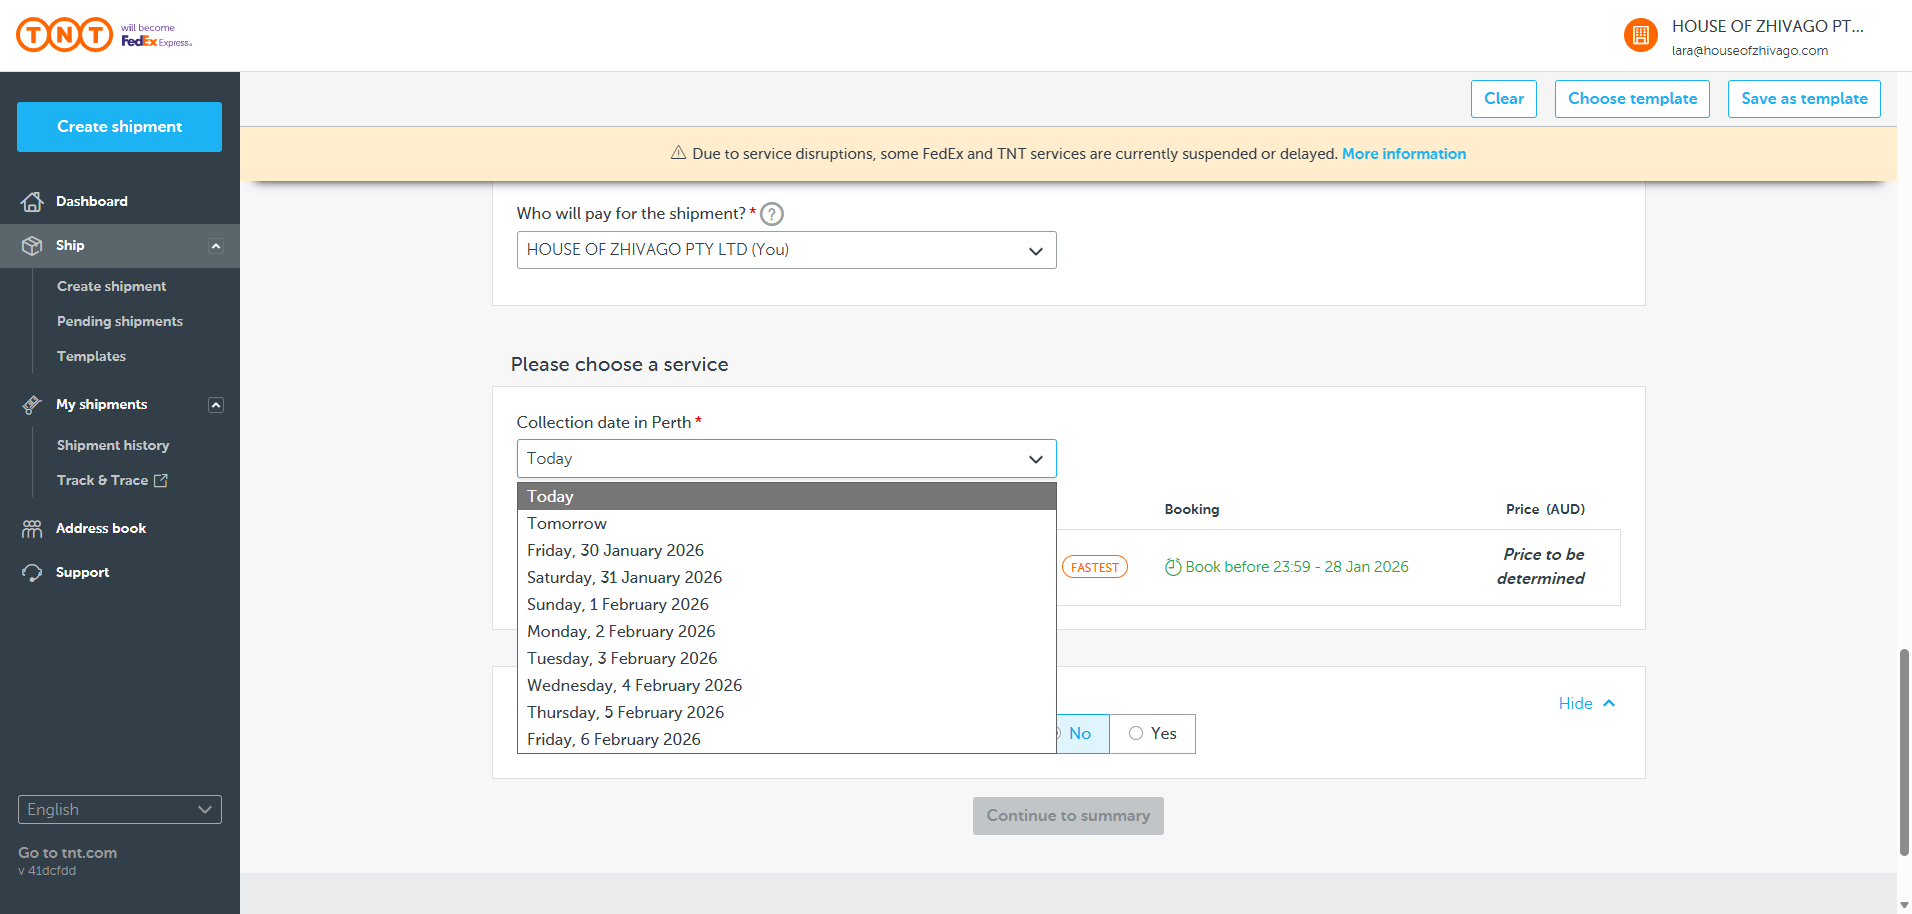
Task: Select the No radio option
Action: [x=1080, y=734]
